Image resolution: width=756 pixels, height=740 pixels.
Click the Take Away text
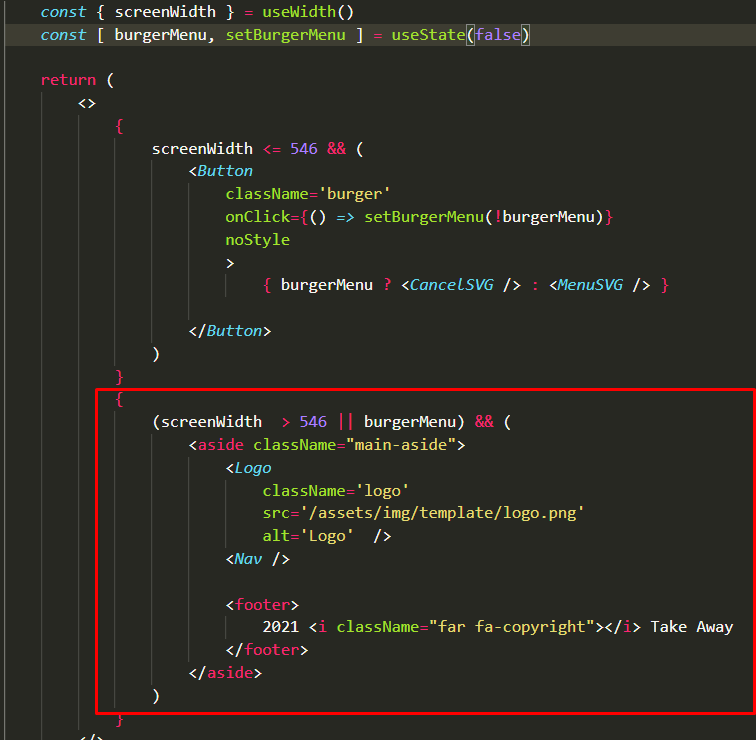pos(692,627)
